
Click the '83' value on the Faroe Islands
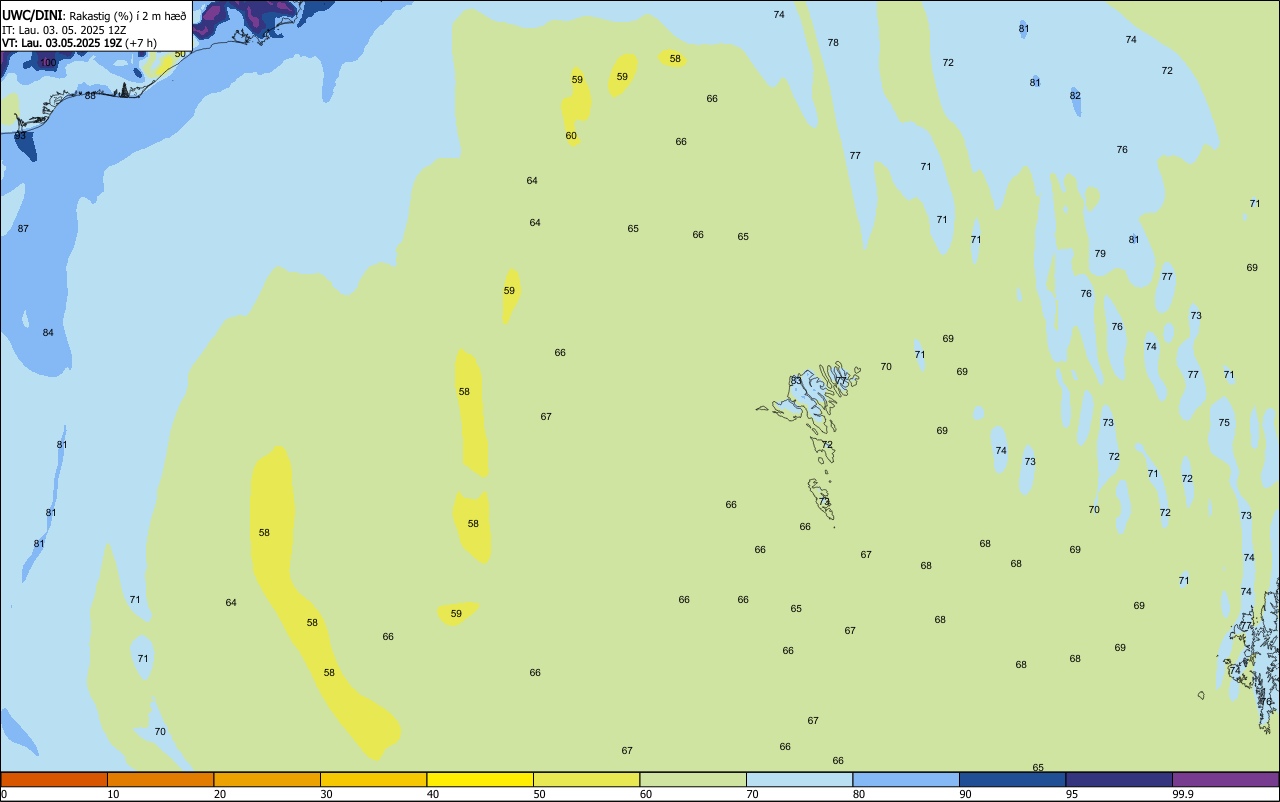pyautogui.click(x=796, y=381)
